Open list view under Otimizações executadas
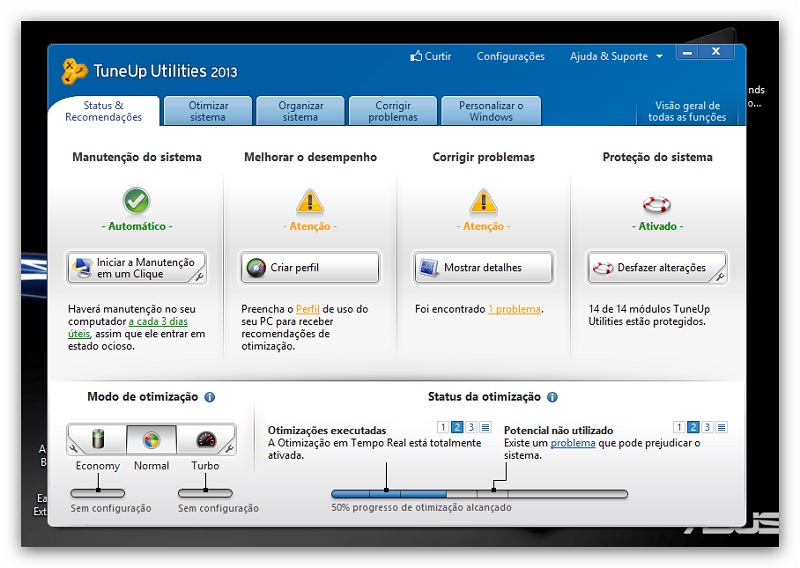This screenshot has width=800, height=568. click(485, 427)
